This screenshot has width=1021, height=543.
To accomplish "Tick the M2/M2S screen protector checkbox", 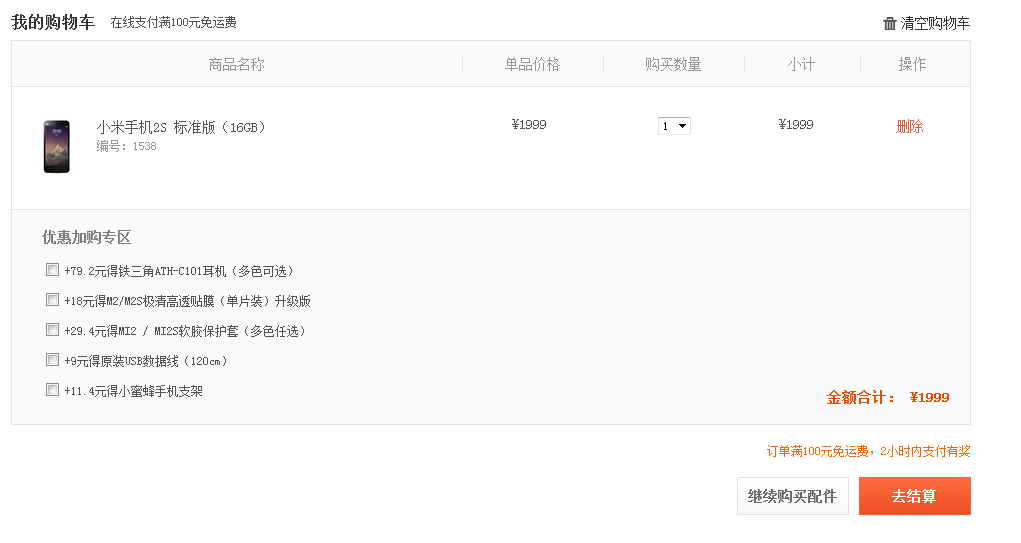I will pos(52,299).
